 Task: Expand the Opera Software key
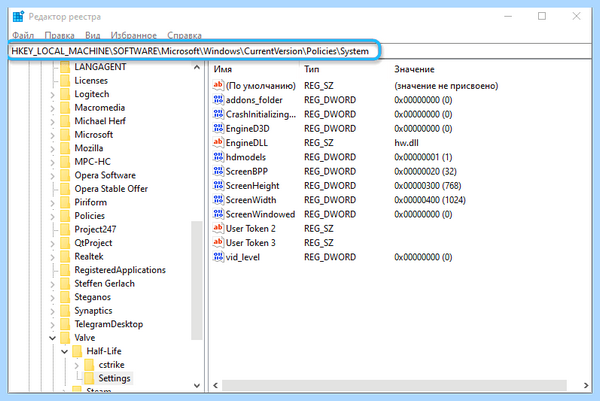pos(52,176)
